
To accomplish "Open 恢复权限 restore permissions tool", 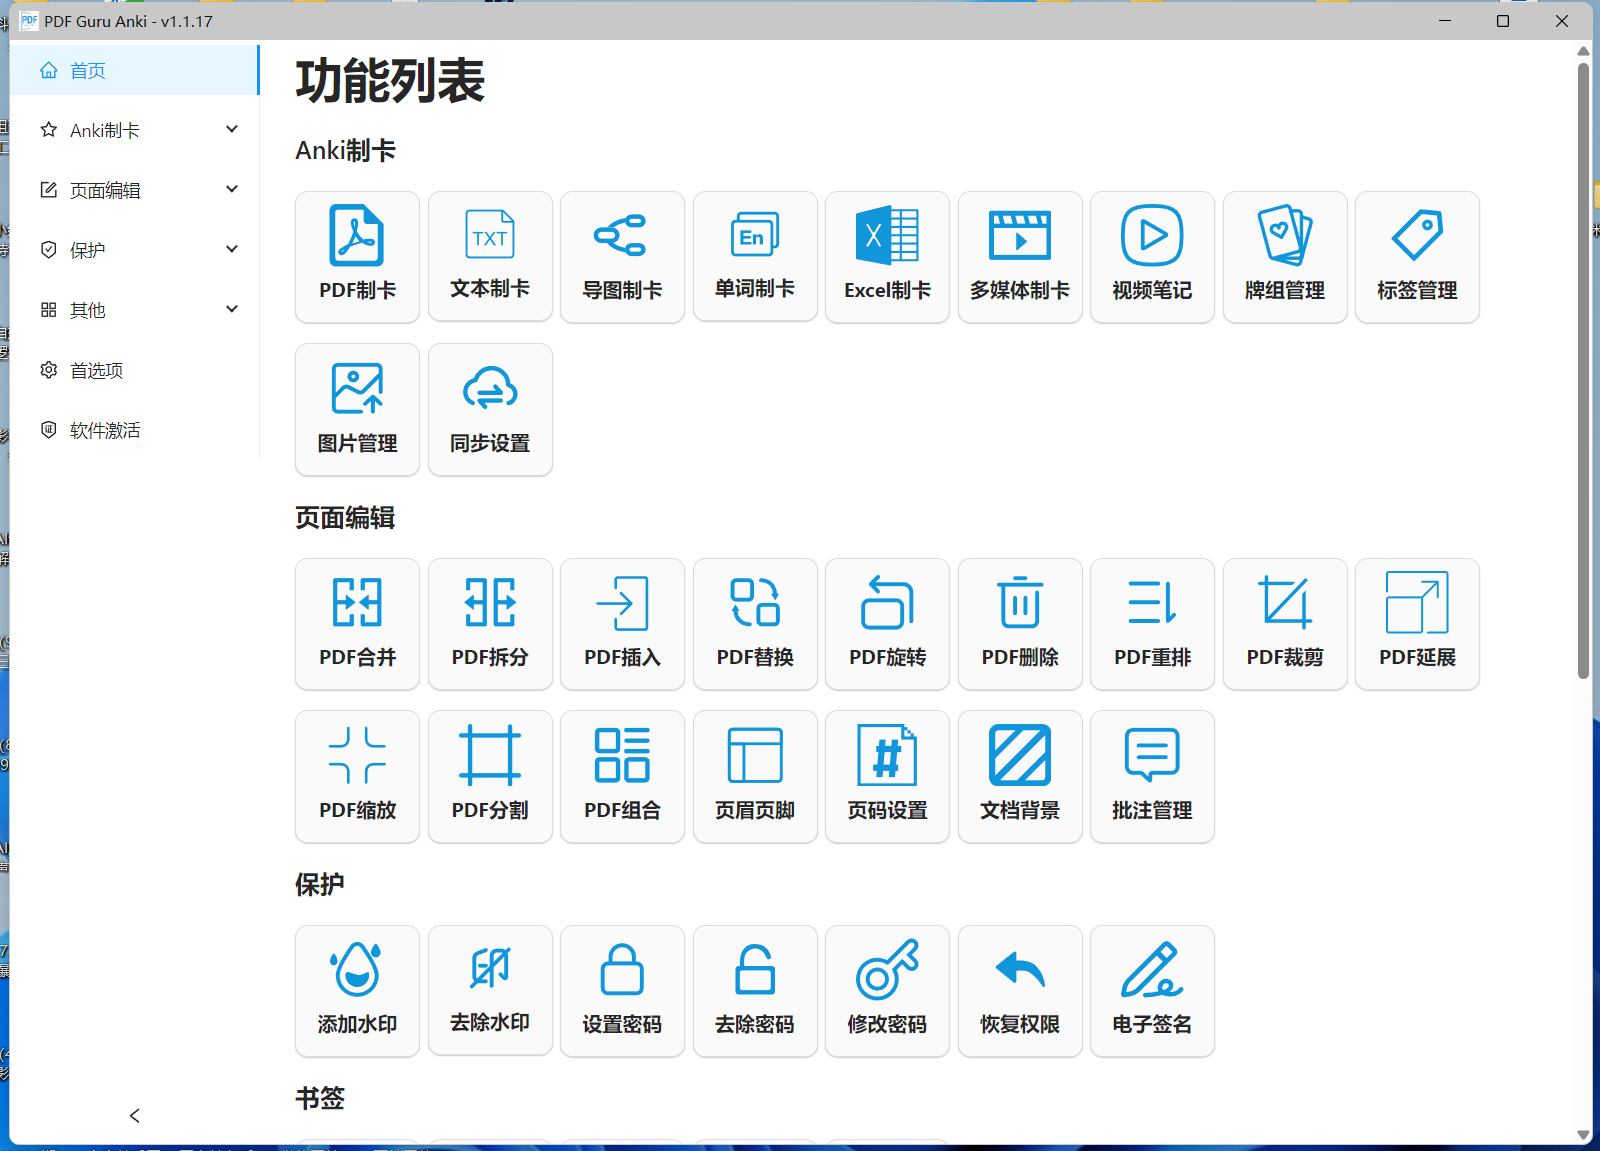I will pyautogui.click(x=1020, y=991).
